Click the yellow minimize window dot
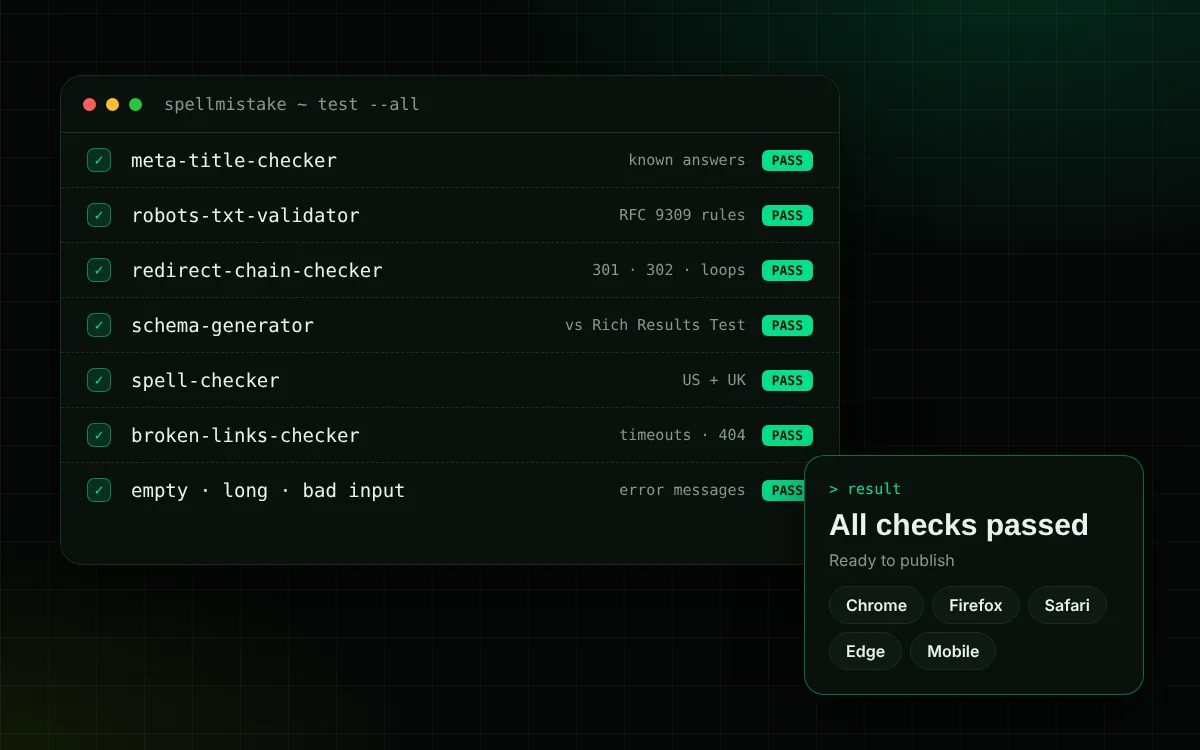The width and height of the screenshot is (1200, 750). (113, 104)
